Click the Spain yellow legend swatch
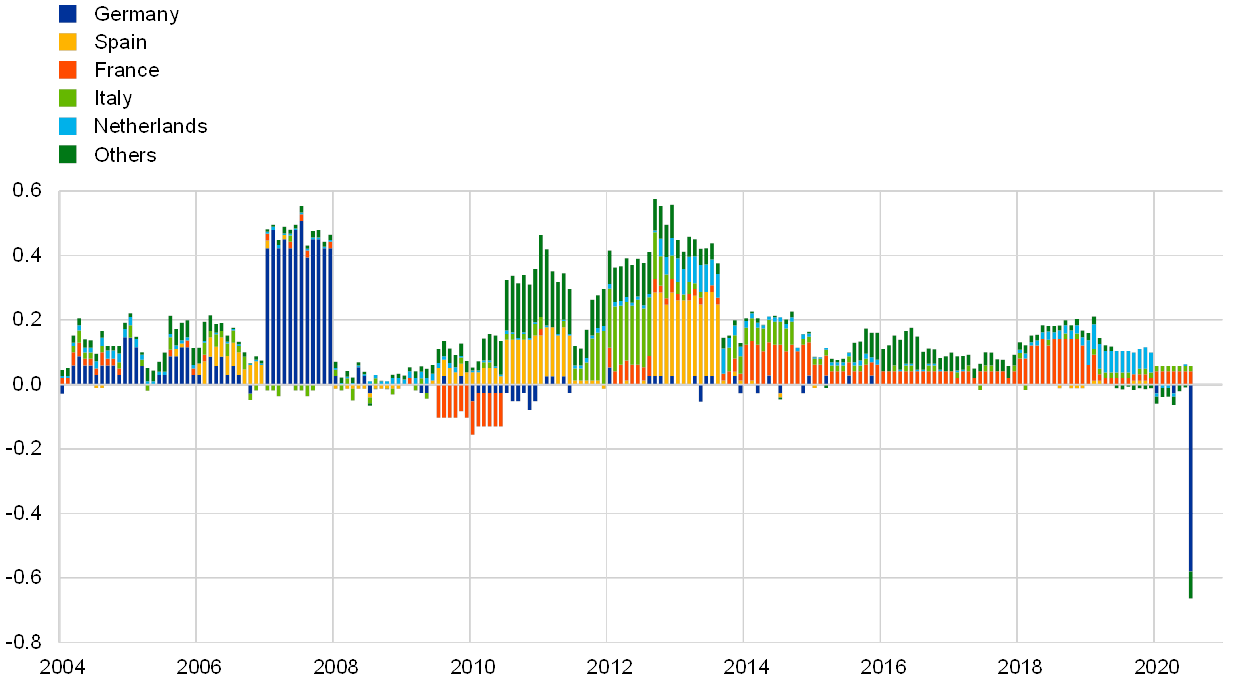The image size is (1240, 684). point(68,42)
